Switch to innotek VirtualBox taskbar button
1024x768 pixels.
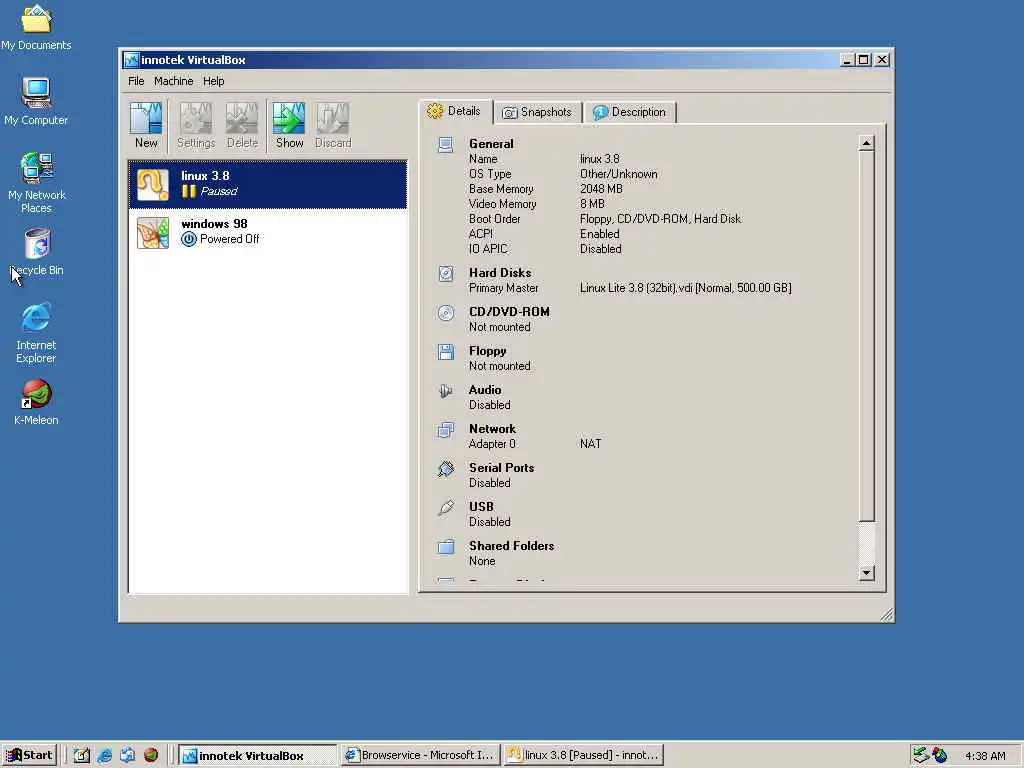click(257, 755)
